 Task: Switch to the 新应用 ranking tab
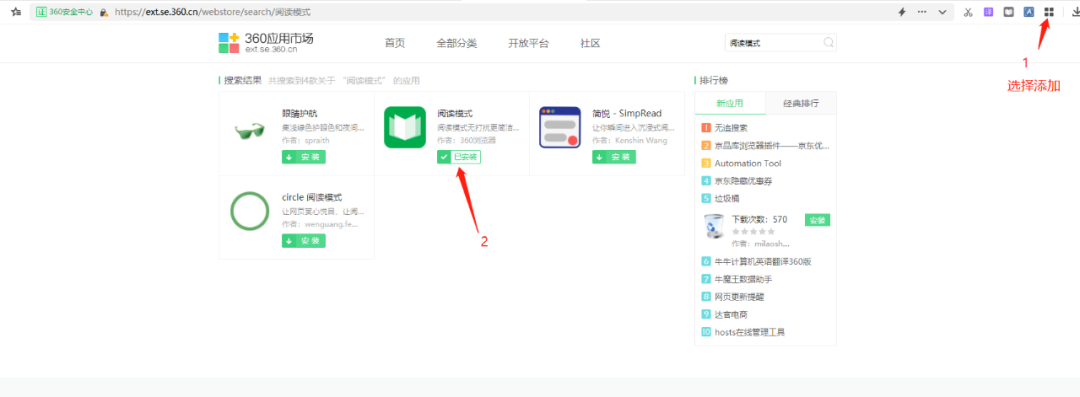coord(730,103)
